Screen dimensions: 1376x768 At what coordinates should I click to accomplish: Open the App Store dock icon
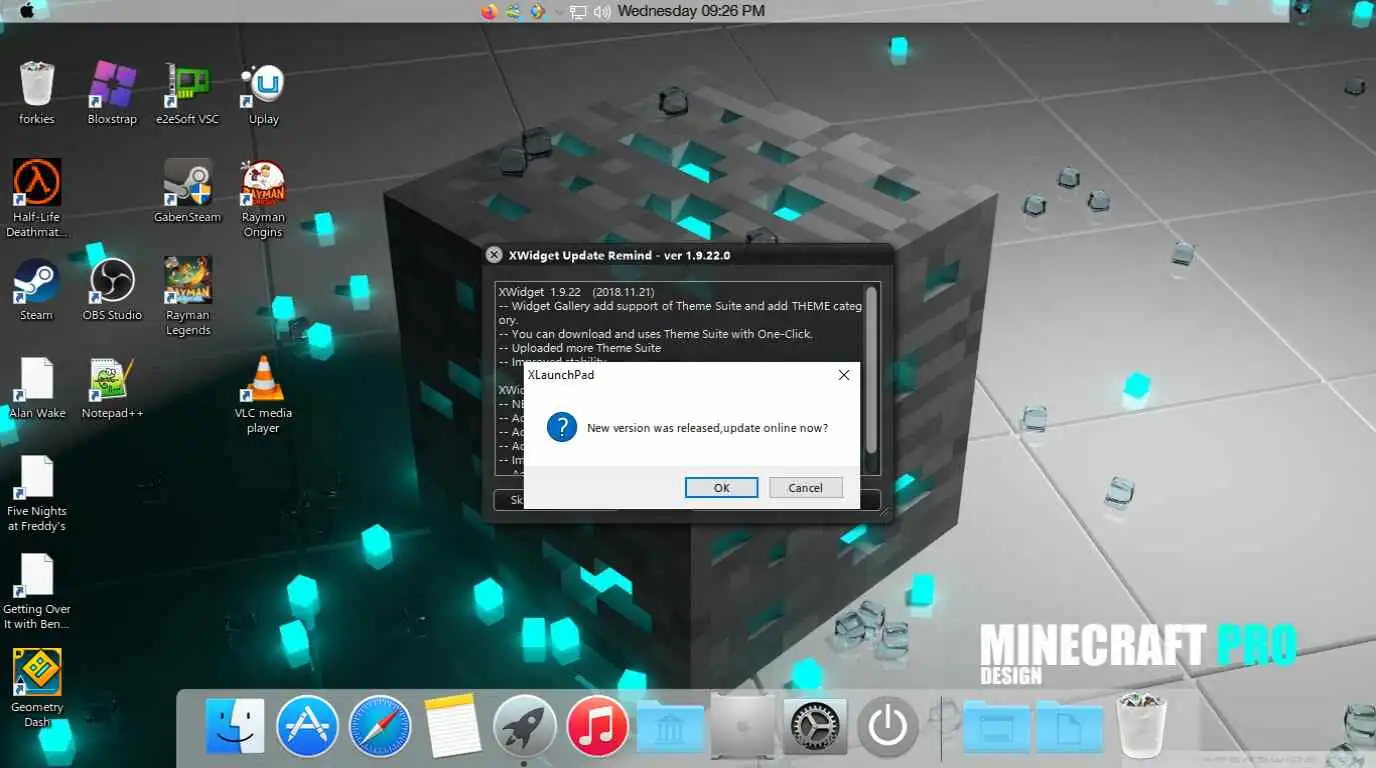tap(307, 726)
